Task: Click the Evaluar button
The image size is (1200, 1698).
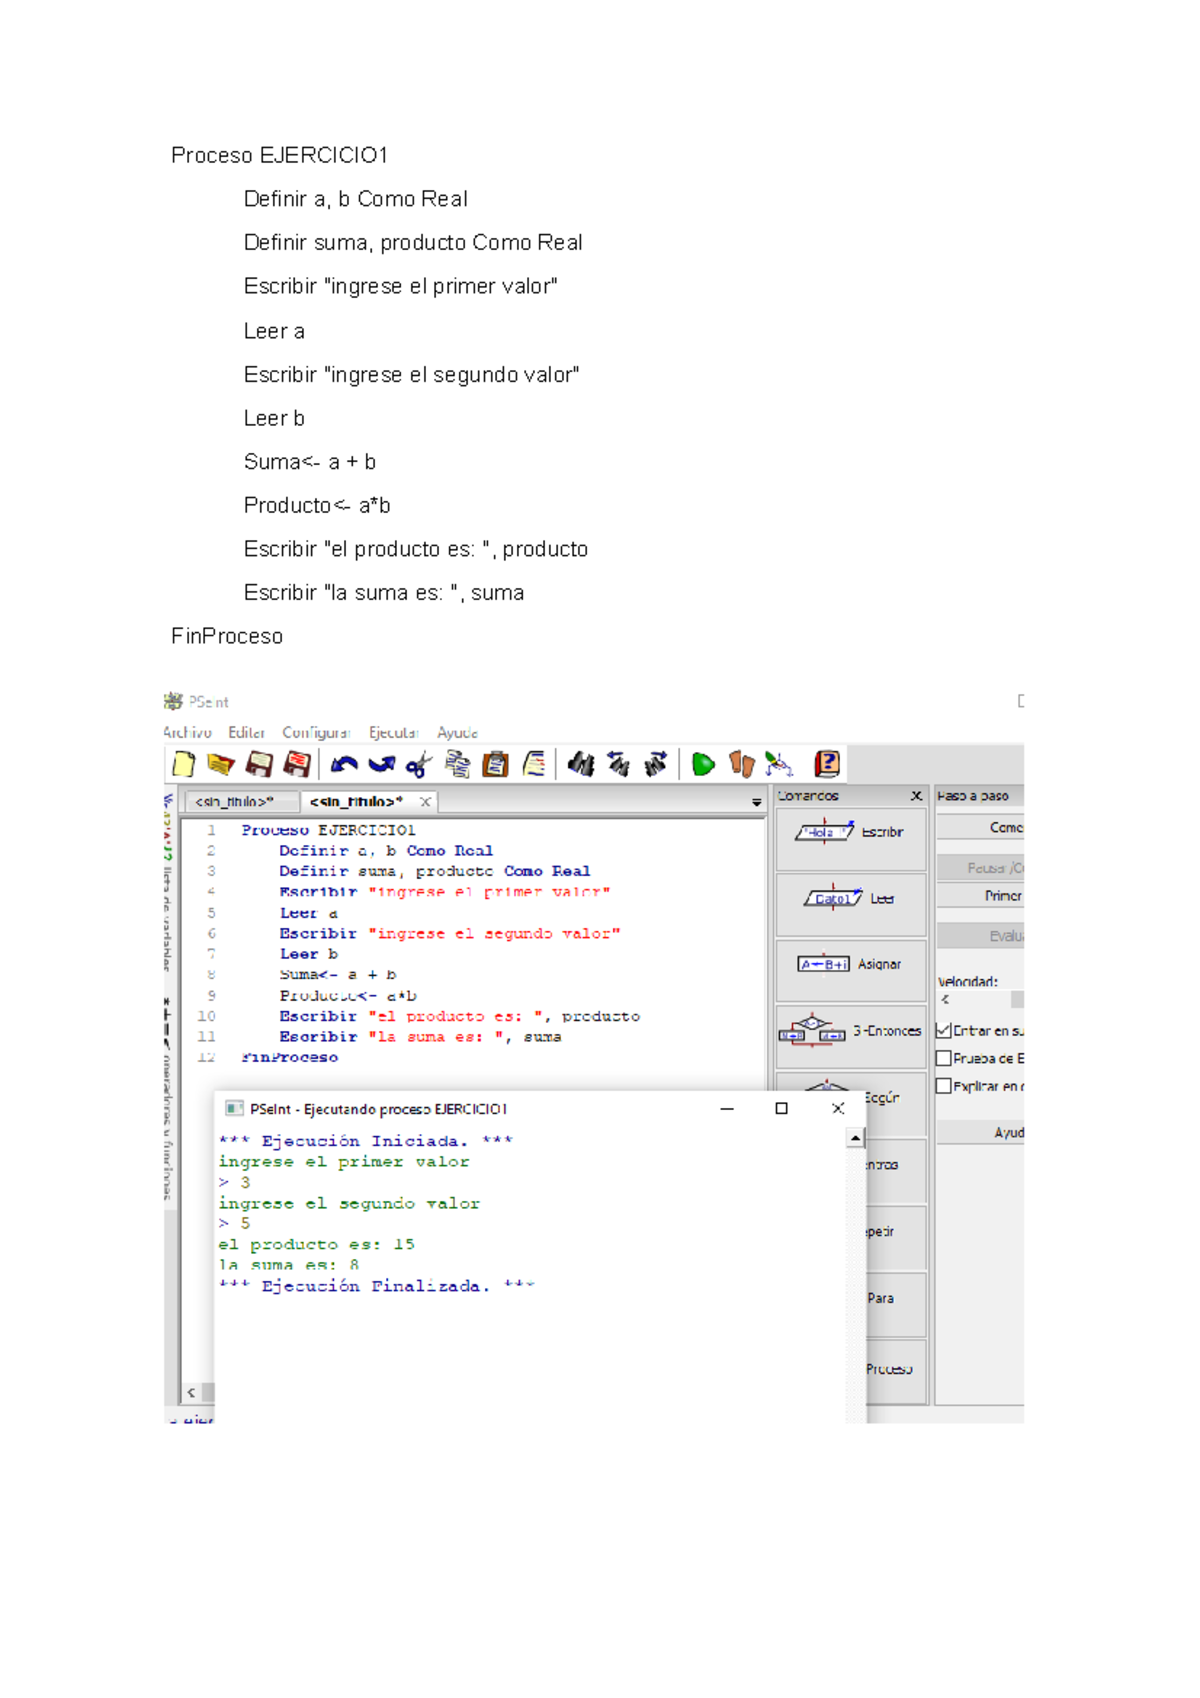Action: 980,936
